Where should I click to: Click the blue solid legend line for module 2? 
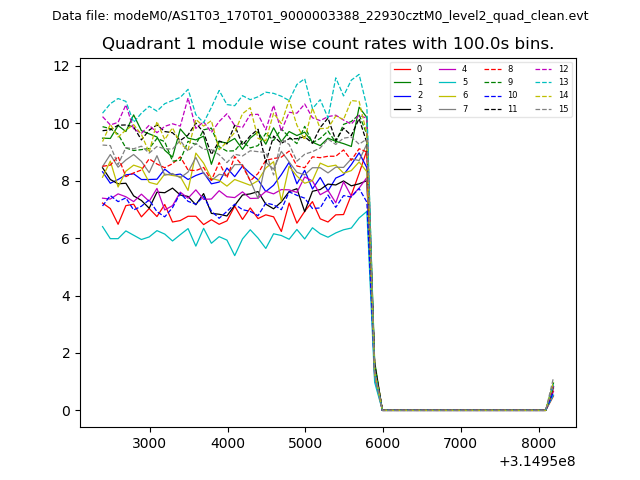(x=402, y=95)
